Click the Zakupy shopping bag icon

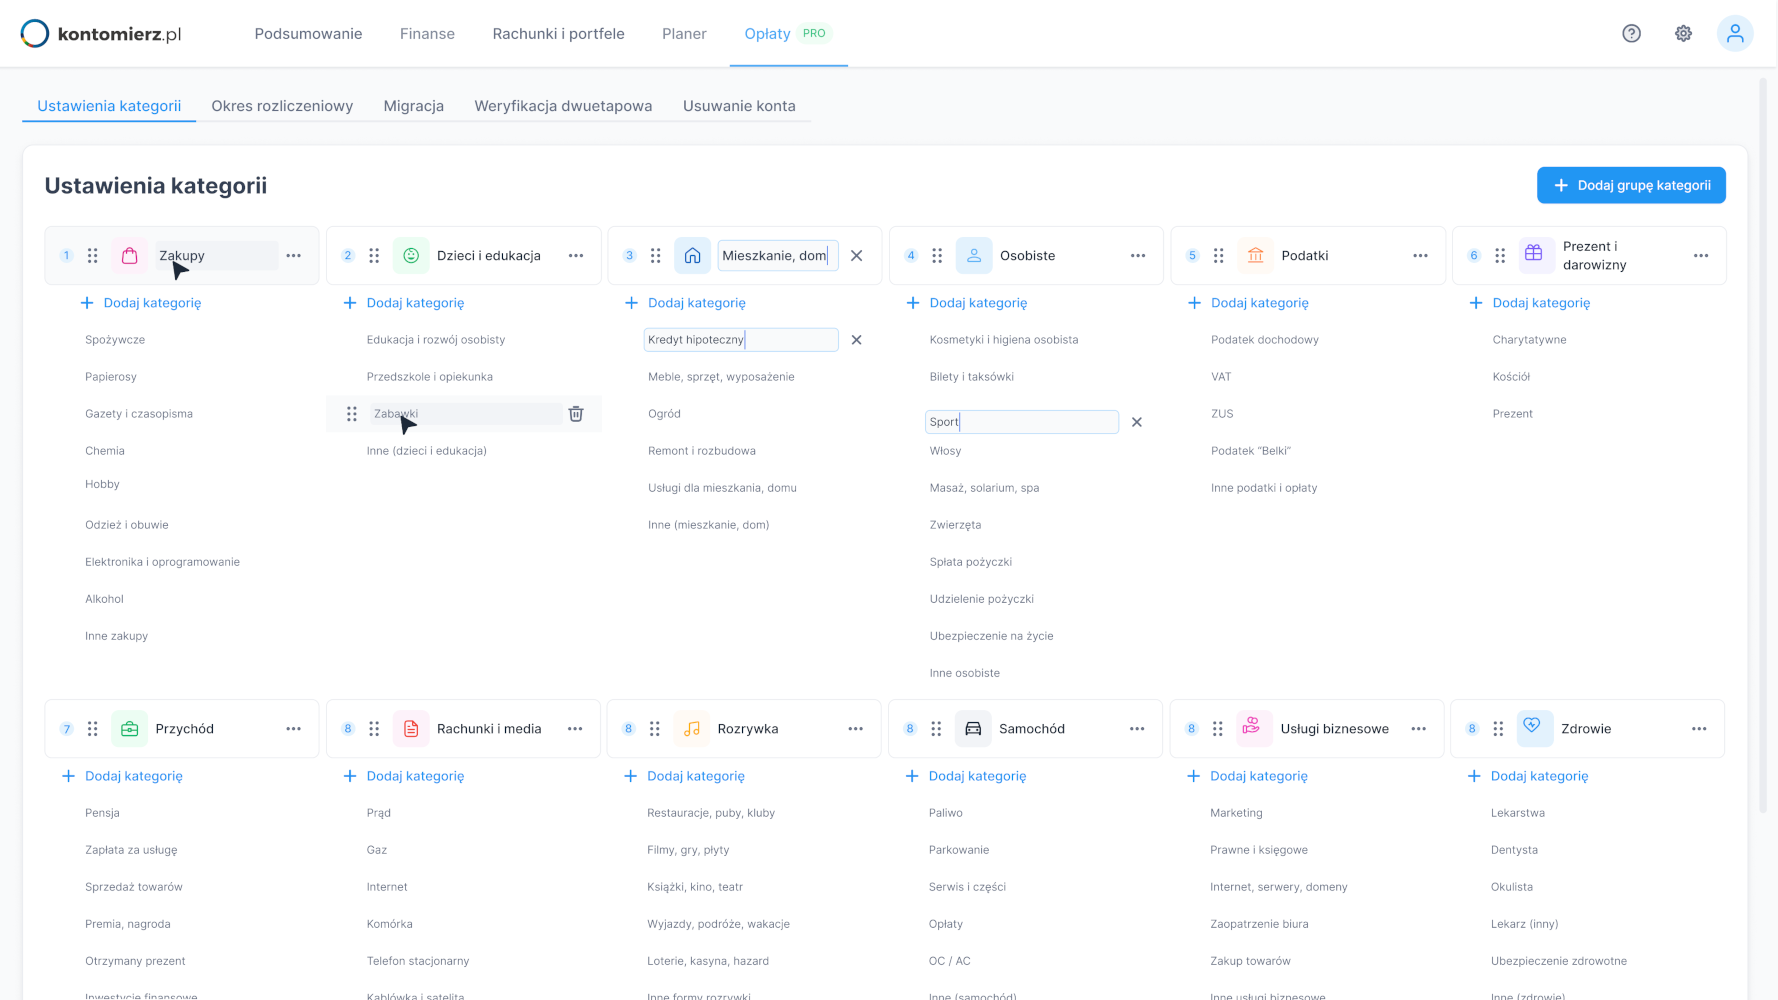click(130, 256)
